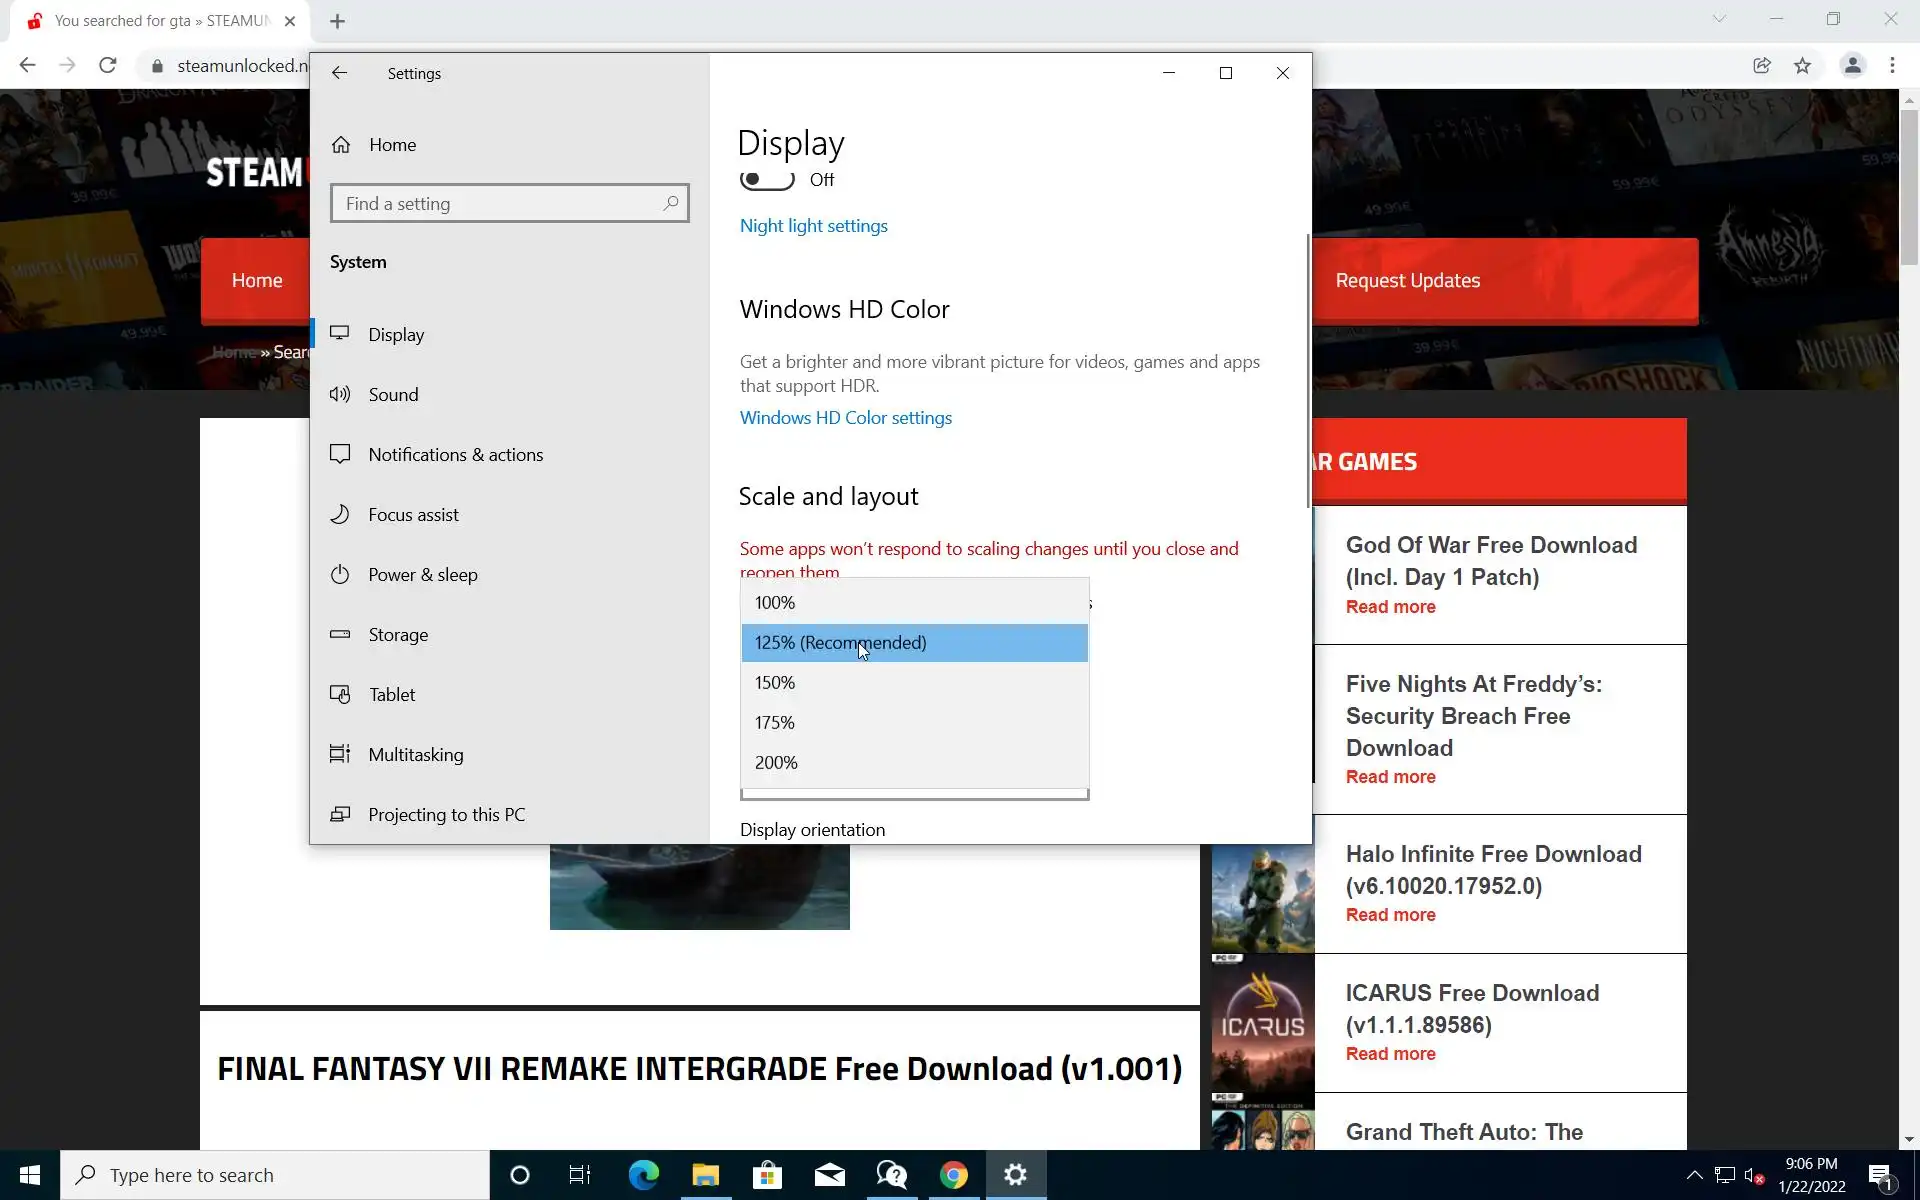The height and width of the screenshot is (1200, 1920).
Task: Open the Sound settings category
Action: coord(393,395)
